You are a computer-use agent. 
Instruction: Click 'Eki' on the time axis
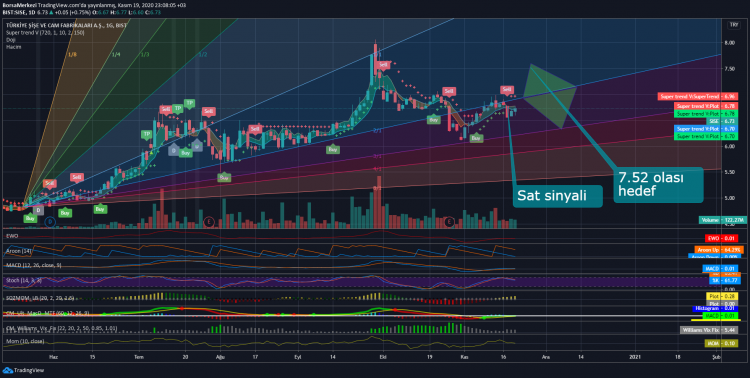point(382,356)
